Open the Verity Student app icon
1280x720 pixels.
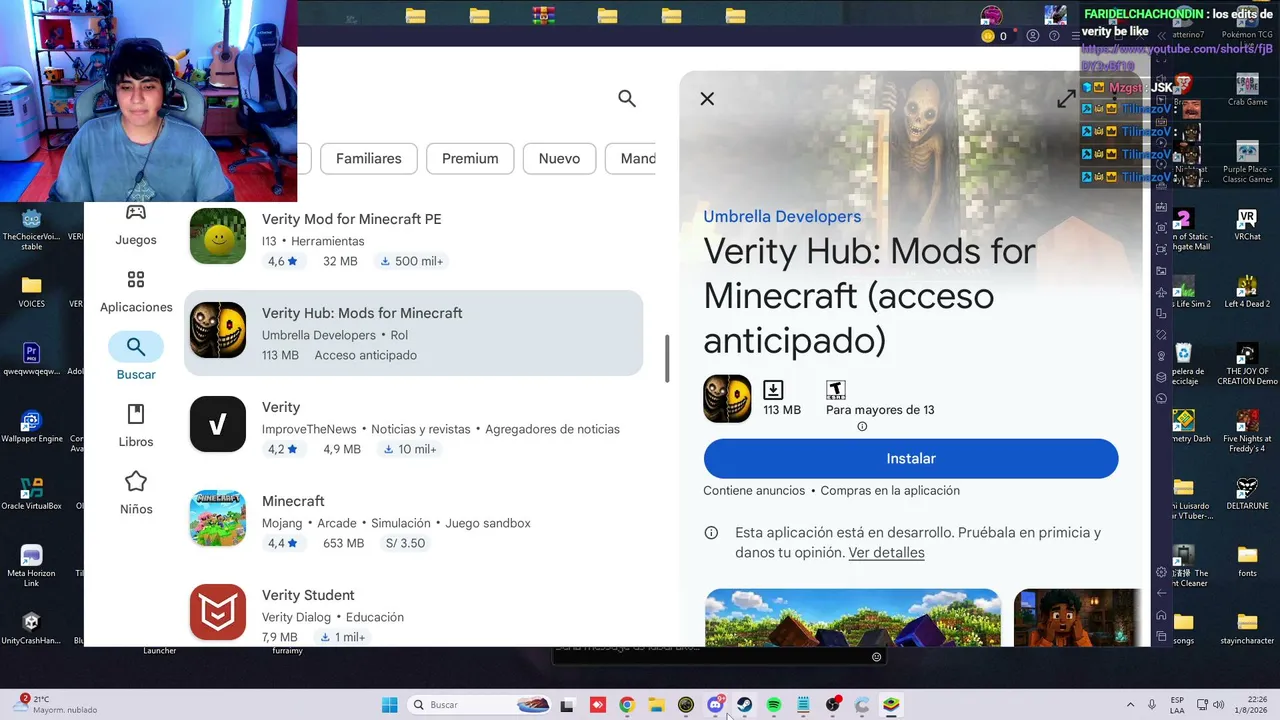click(x=218, y=612)
